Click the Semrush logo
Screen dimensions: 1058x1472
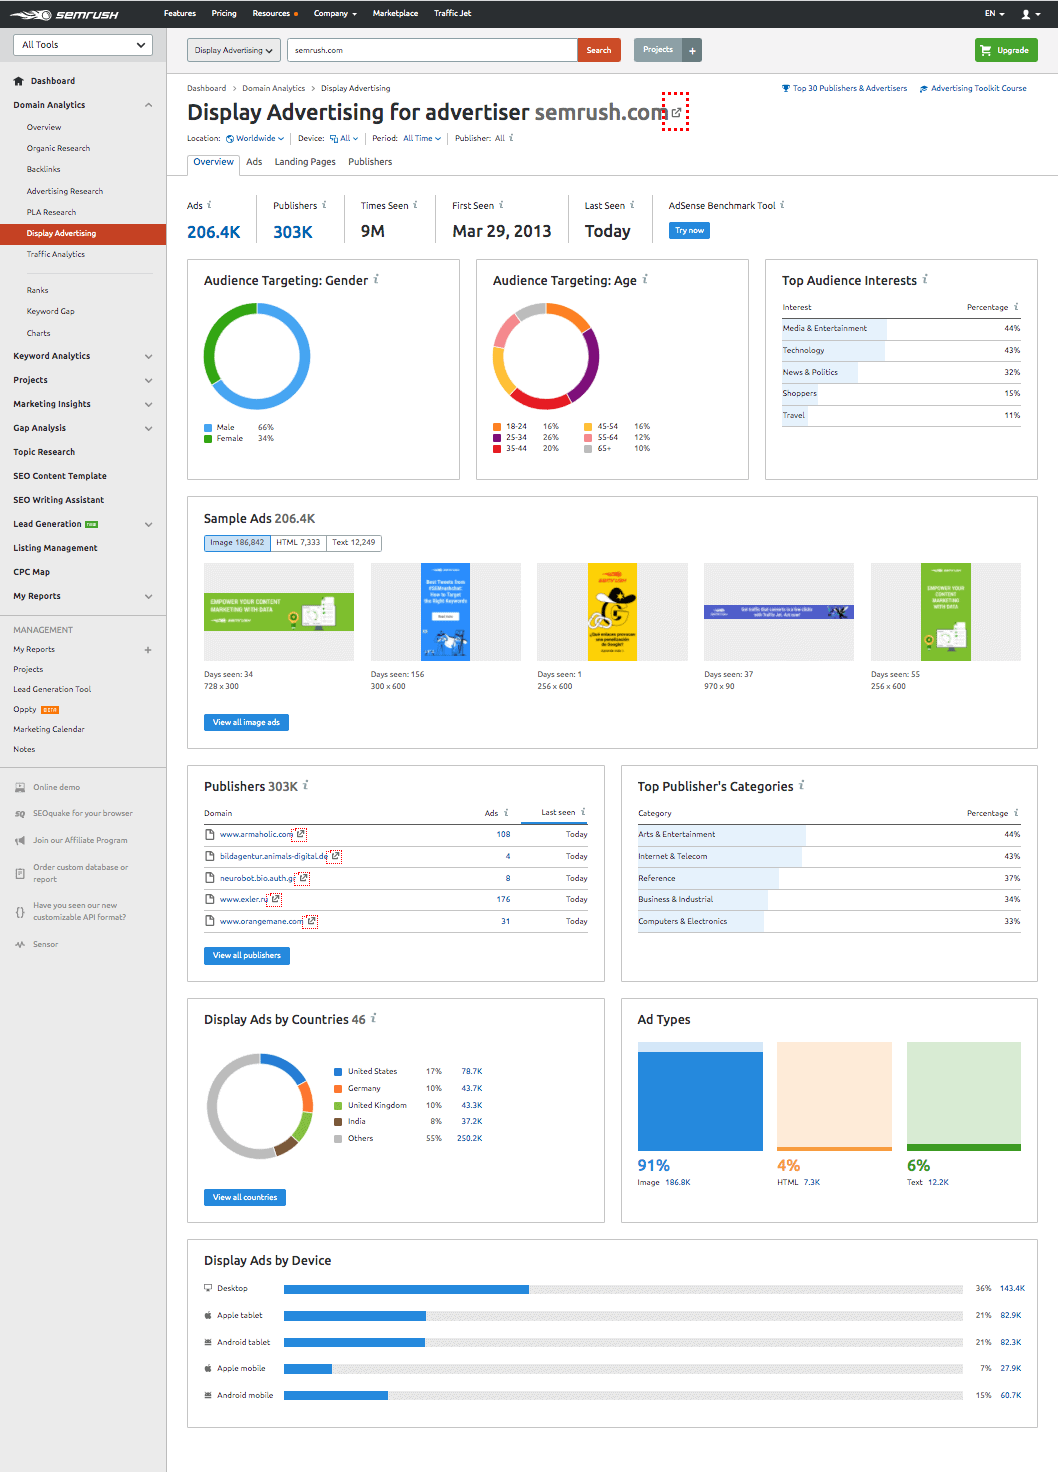[65, 14]
